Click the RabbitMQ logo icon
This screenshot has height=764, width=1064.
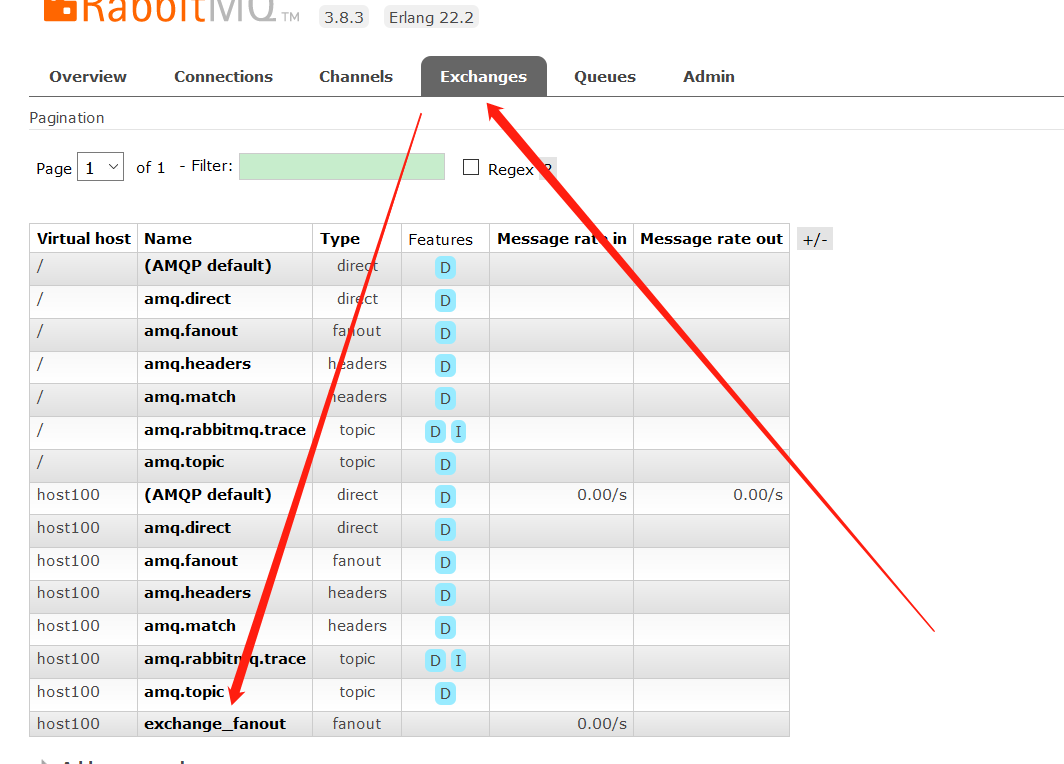pos(61,10)
